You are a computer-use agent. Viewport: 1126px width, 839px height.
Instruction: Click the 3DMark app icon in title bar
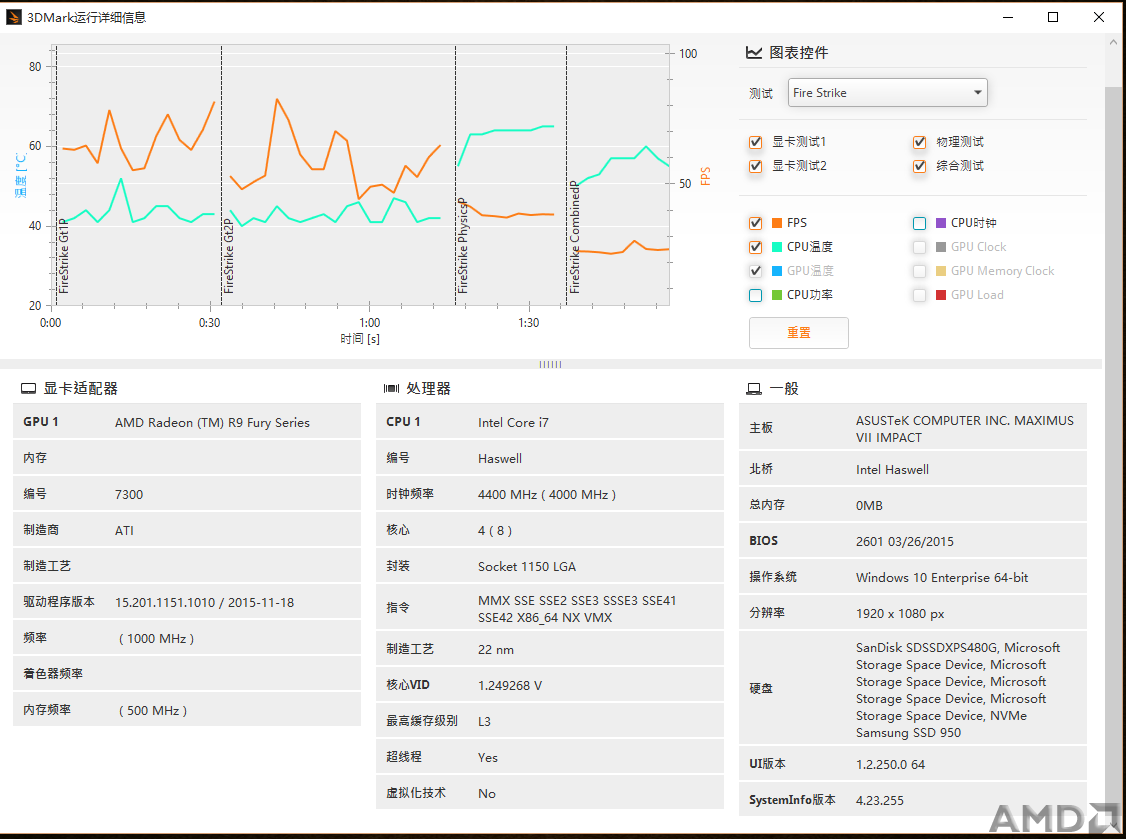[14, 17]
